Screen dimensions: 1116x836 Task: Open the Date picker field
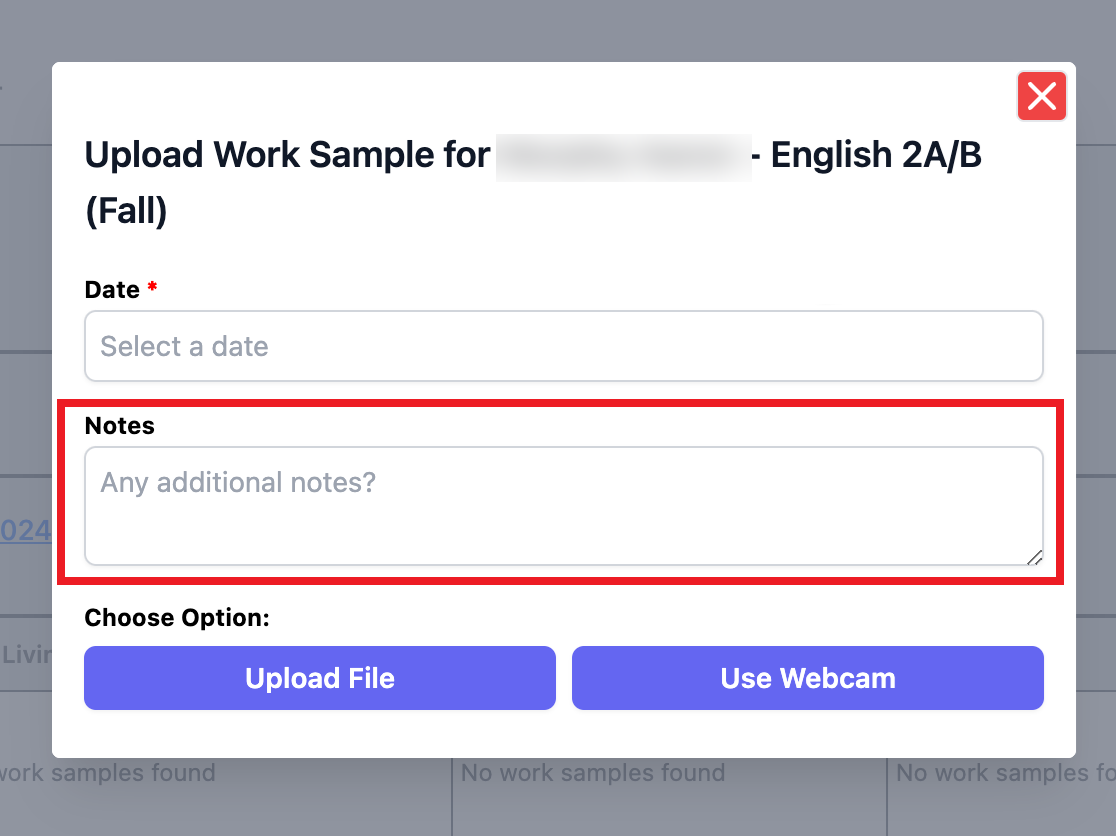pyautogui.click(x=563, y=346)
